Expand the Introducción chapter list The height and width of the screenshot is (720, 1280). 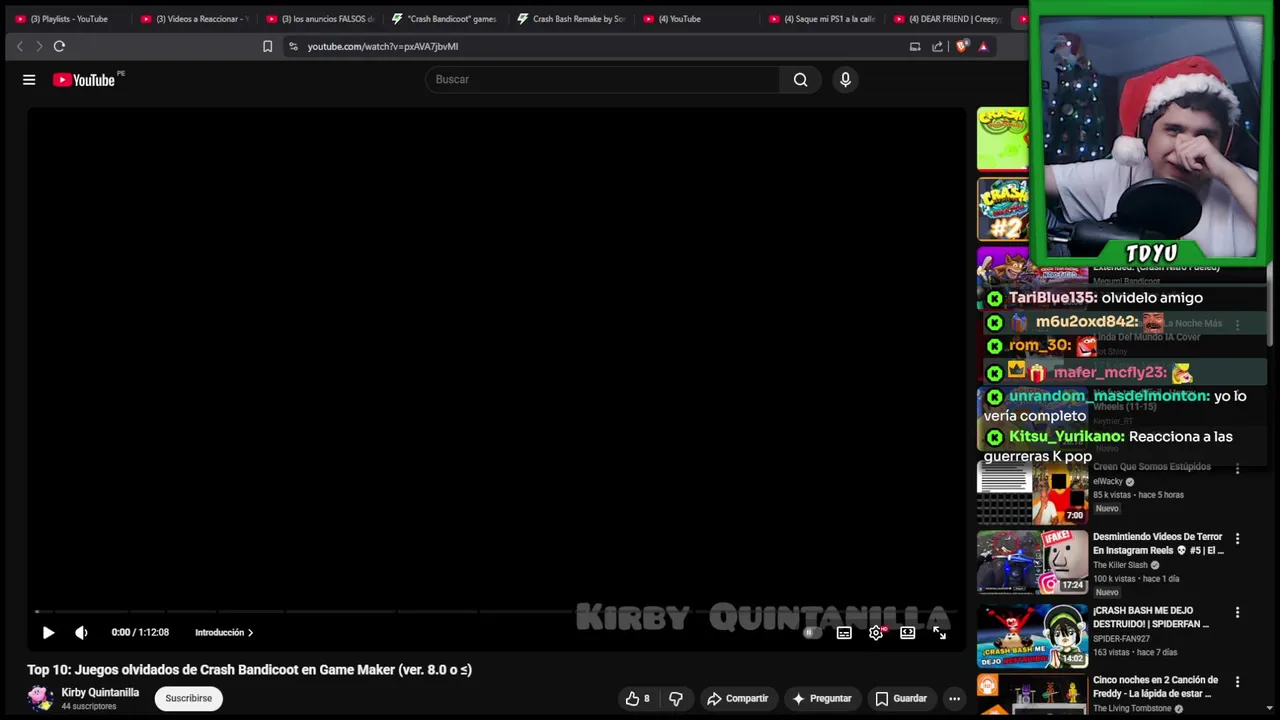tap(224, 632)
